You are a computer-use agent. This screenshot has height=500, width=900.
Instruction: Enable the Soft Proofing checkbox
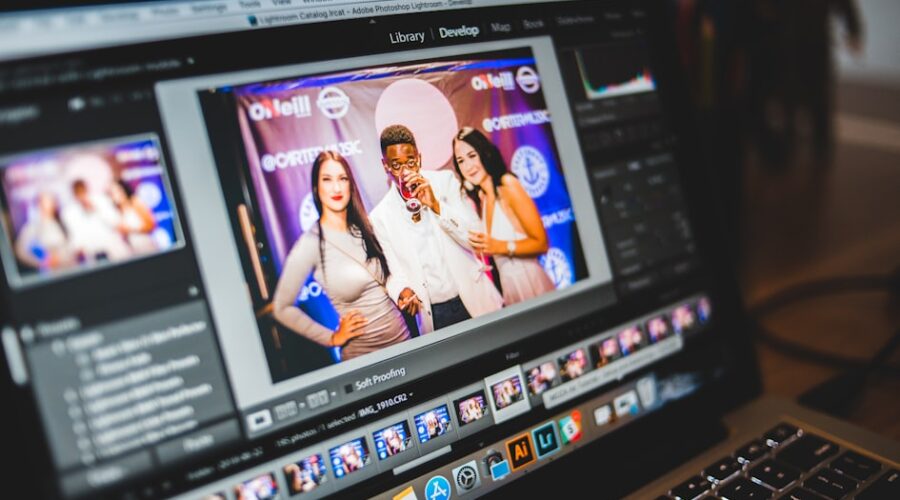pos(348,389)
